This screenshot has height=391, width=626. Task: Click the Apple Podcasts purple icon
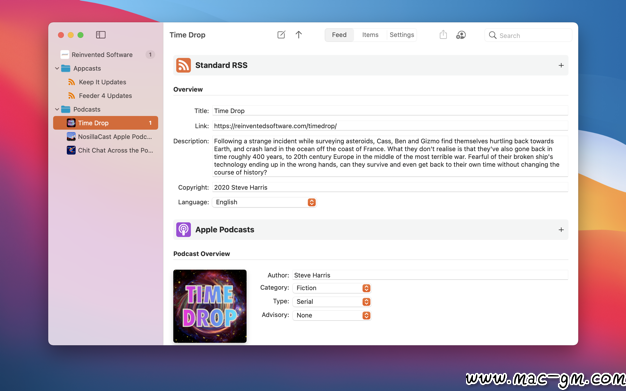pos(184,230)
